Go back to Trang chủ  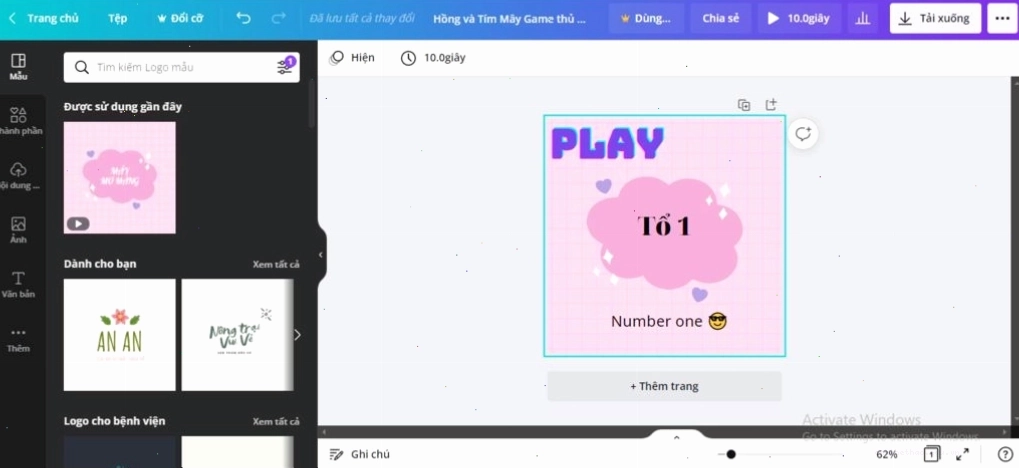(x=44, y=18)
